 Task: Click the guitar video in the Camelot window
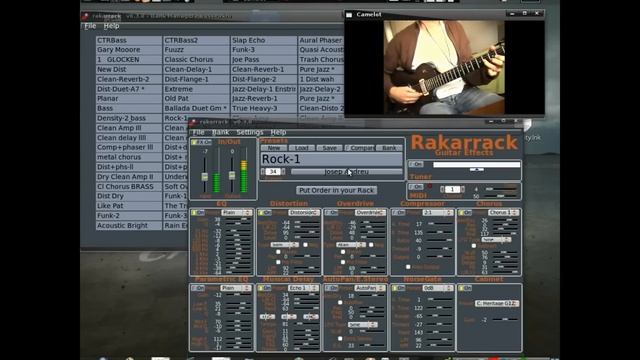tap(444, 67)
